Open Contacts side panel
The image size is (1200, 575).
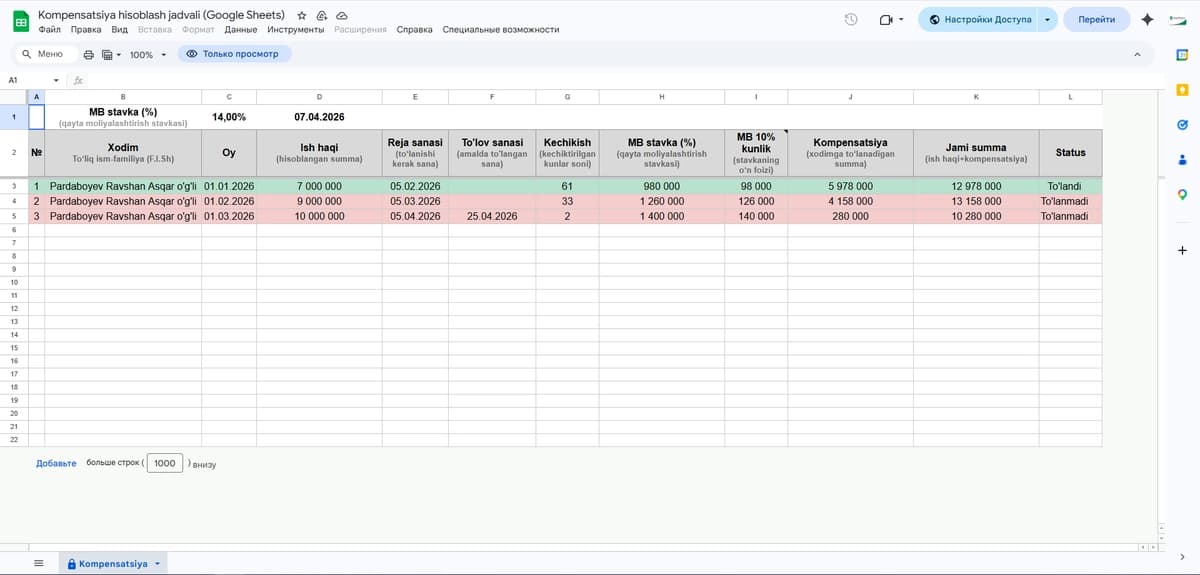point(1181,159)
